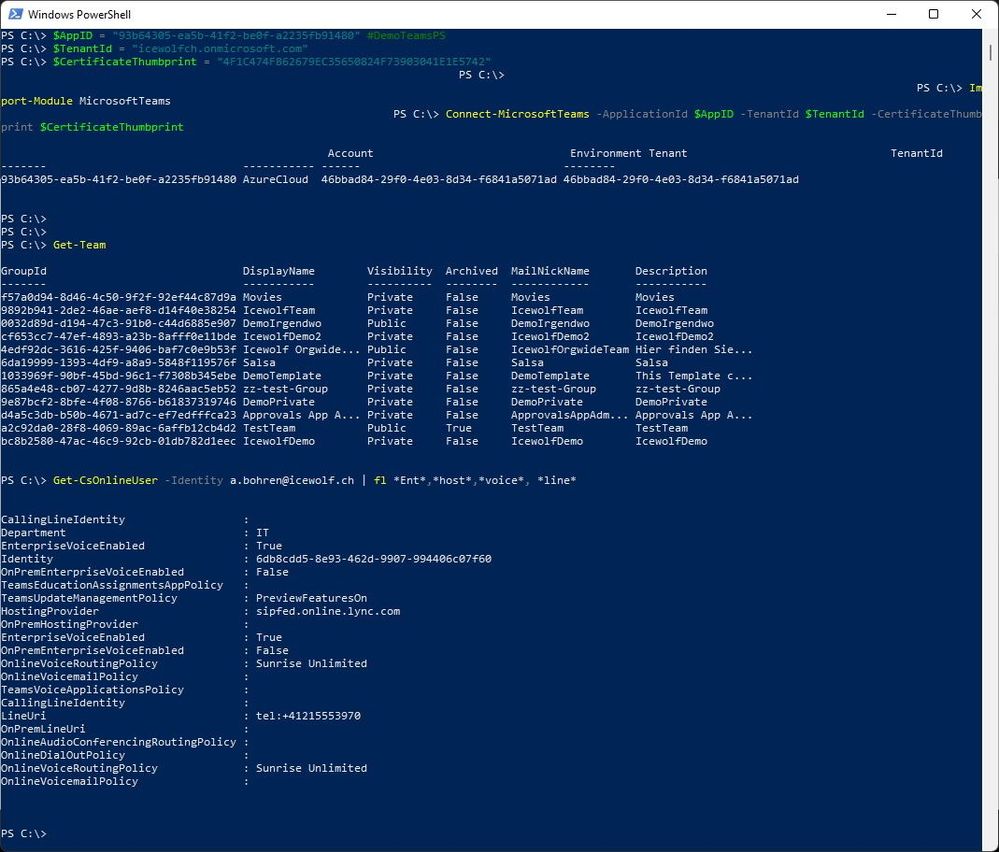Click the DemoIrgendwo display name
The width and height of the screenshot is (999, 852).
coord(282,323)
